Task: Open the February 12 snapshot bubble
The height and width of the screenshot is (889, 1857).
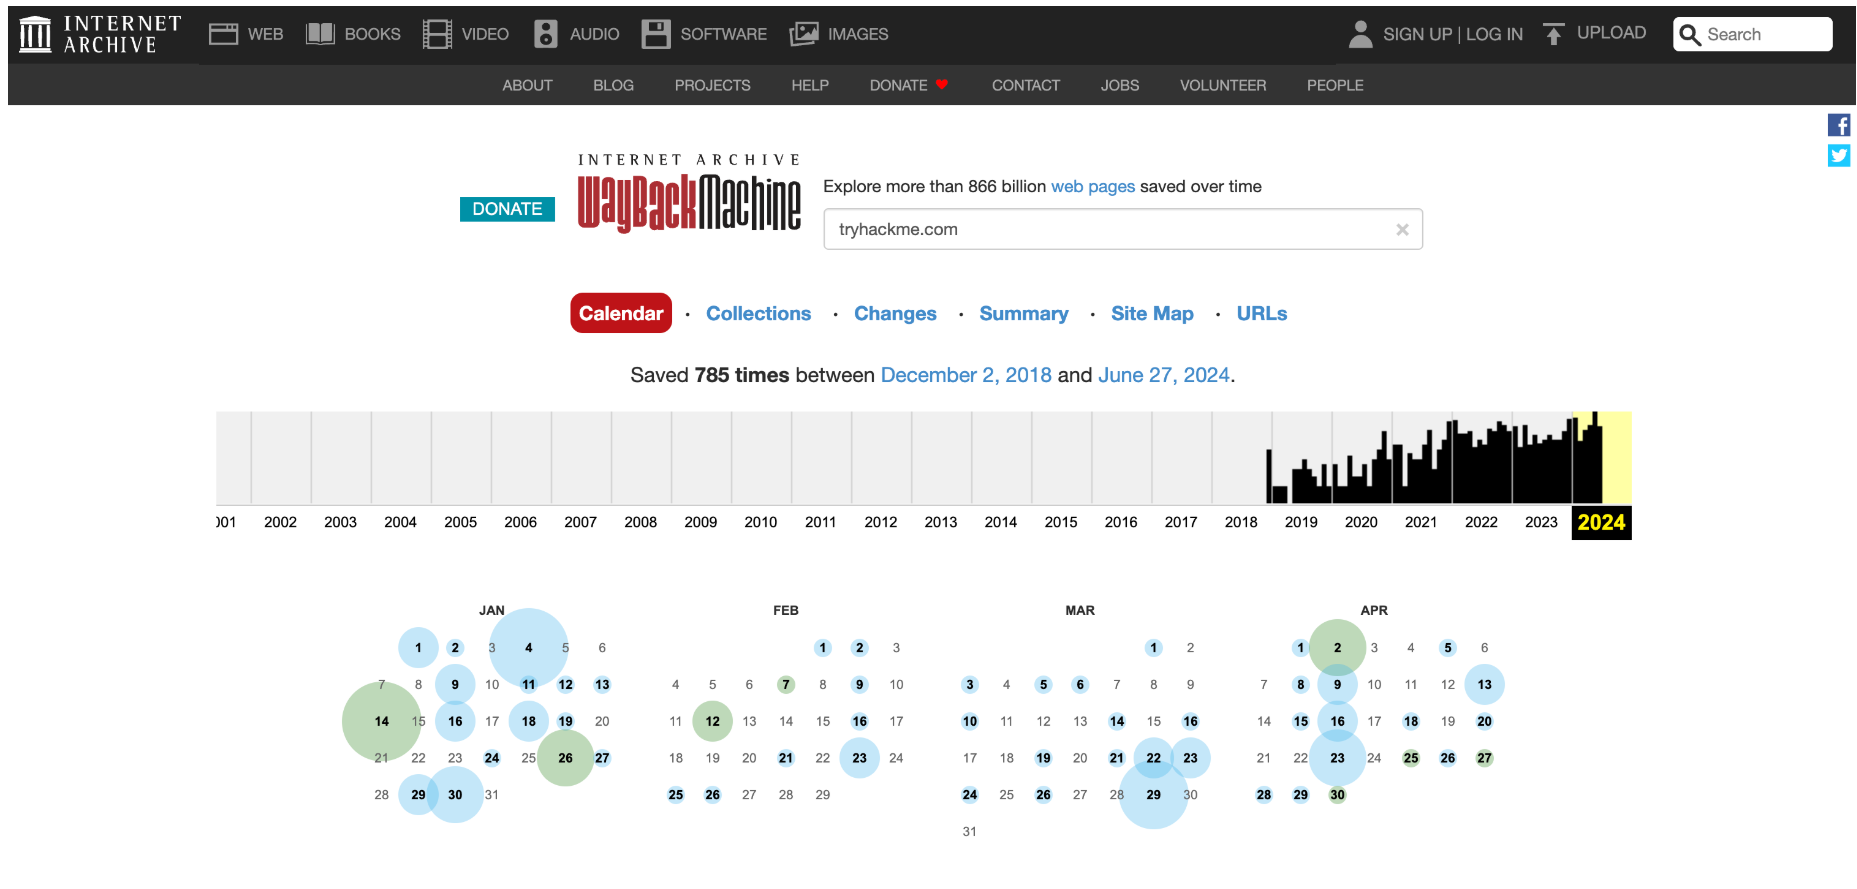Action: coord(713,721)
